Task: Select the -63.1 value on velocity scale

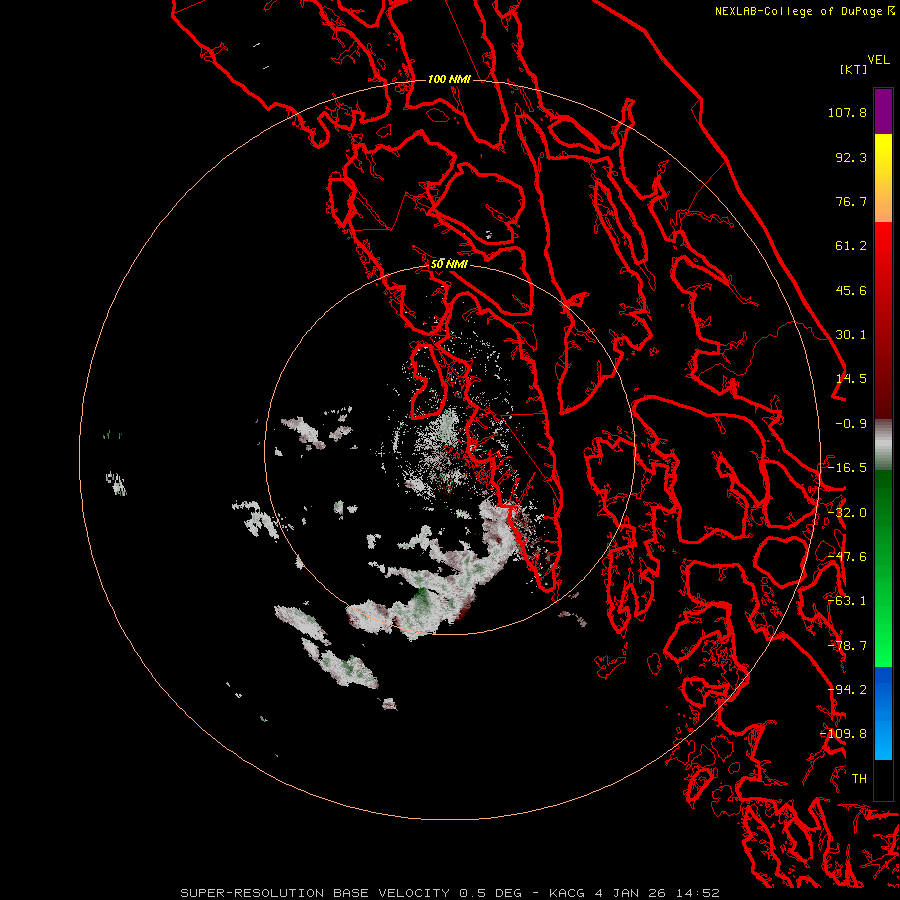Action: [x=847, y=601]
